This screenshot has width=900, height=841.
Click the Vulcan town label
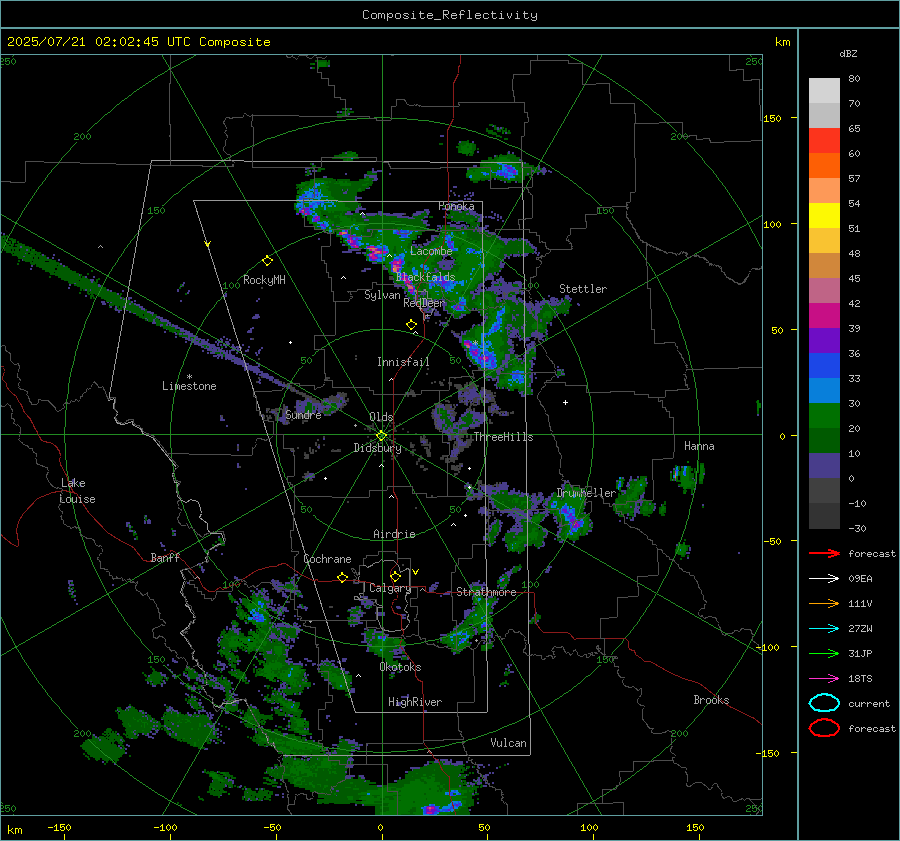click(508, 743)
